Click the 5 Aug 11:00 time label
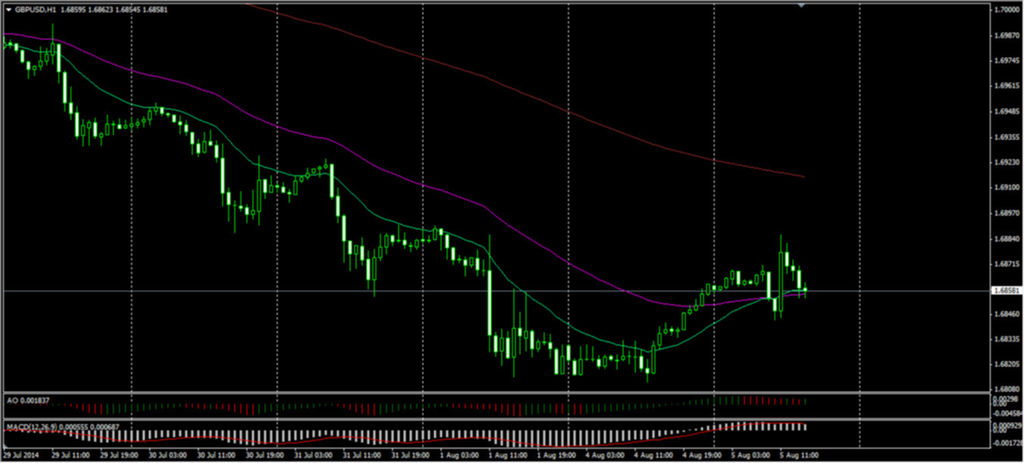 [799, 455]
